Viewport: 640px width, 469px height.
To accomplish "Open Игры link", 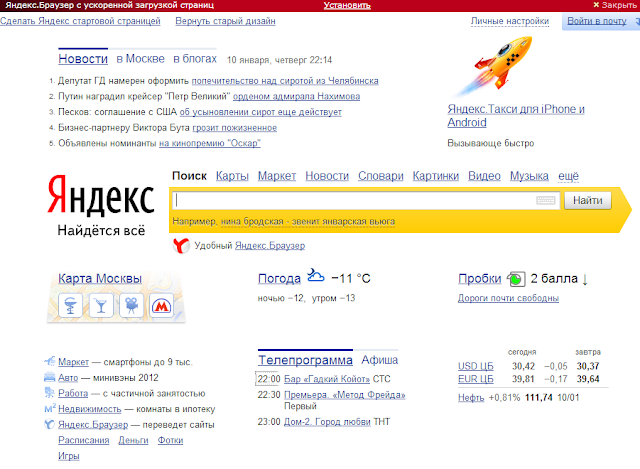I will (69, 456).
